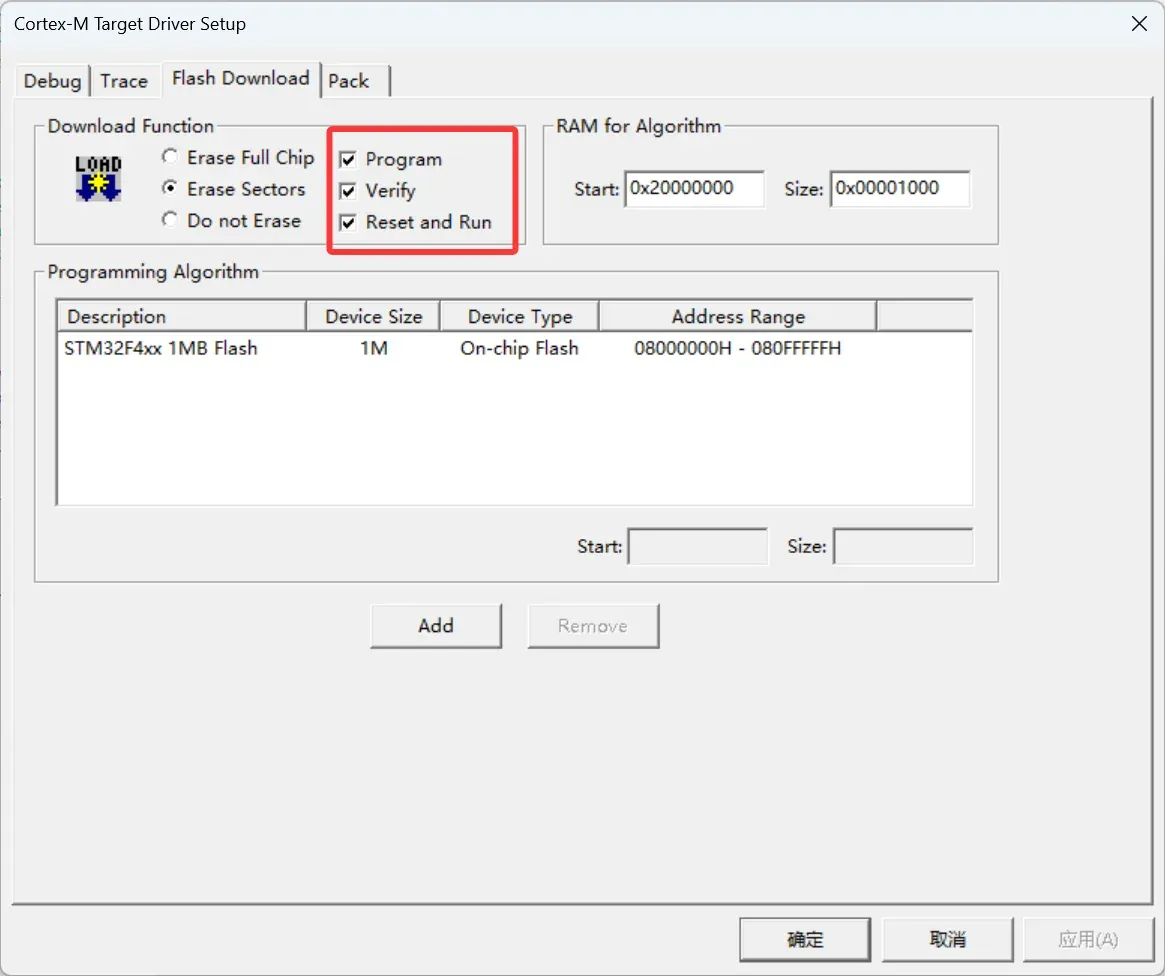Click the LOAD download icon
Screen dimensions: 1165x976
point(98,178)
